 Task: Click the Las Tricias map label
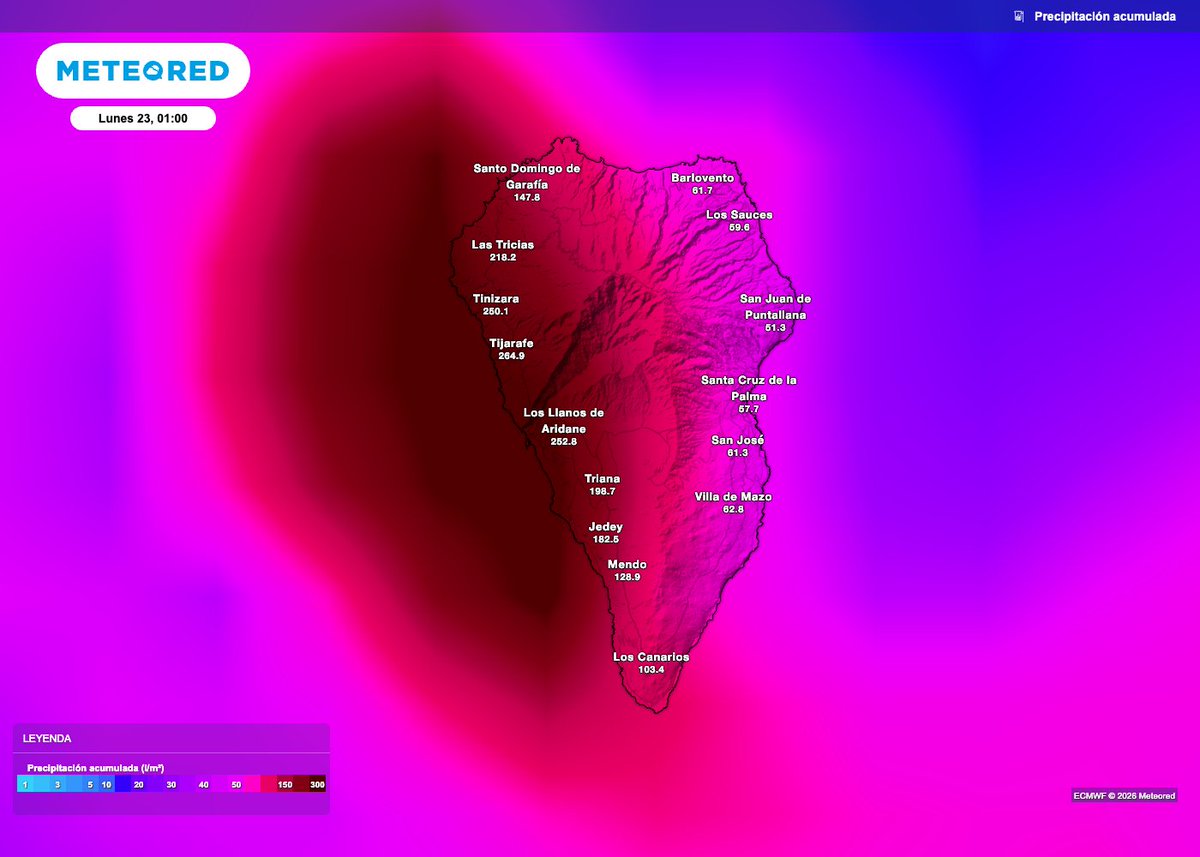click(x=503, y=245)
